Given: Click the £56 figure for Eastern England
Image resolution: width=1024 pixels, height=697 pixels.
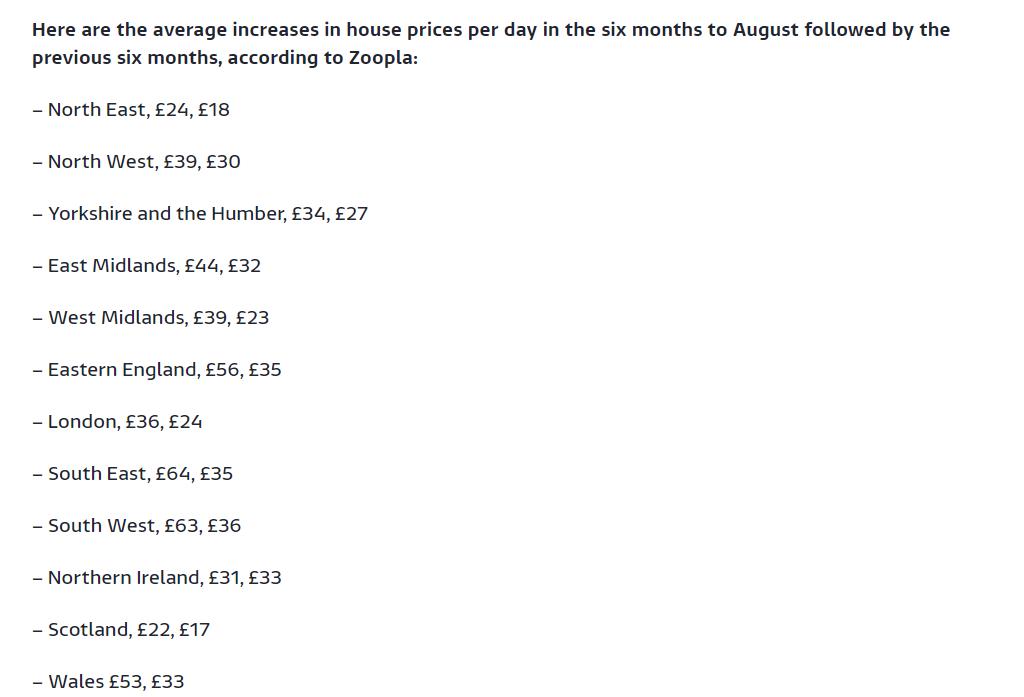Looking at the screenshot, I should pyautogui.click(x=222, y=370).
